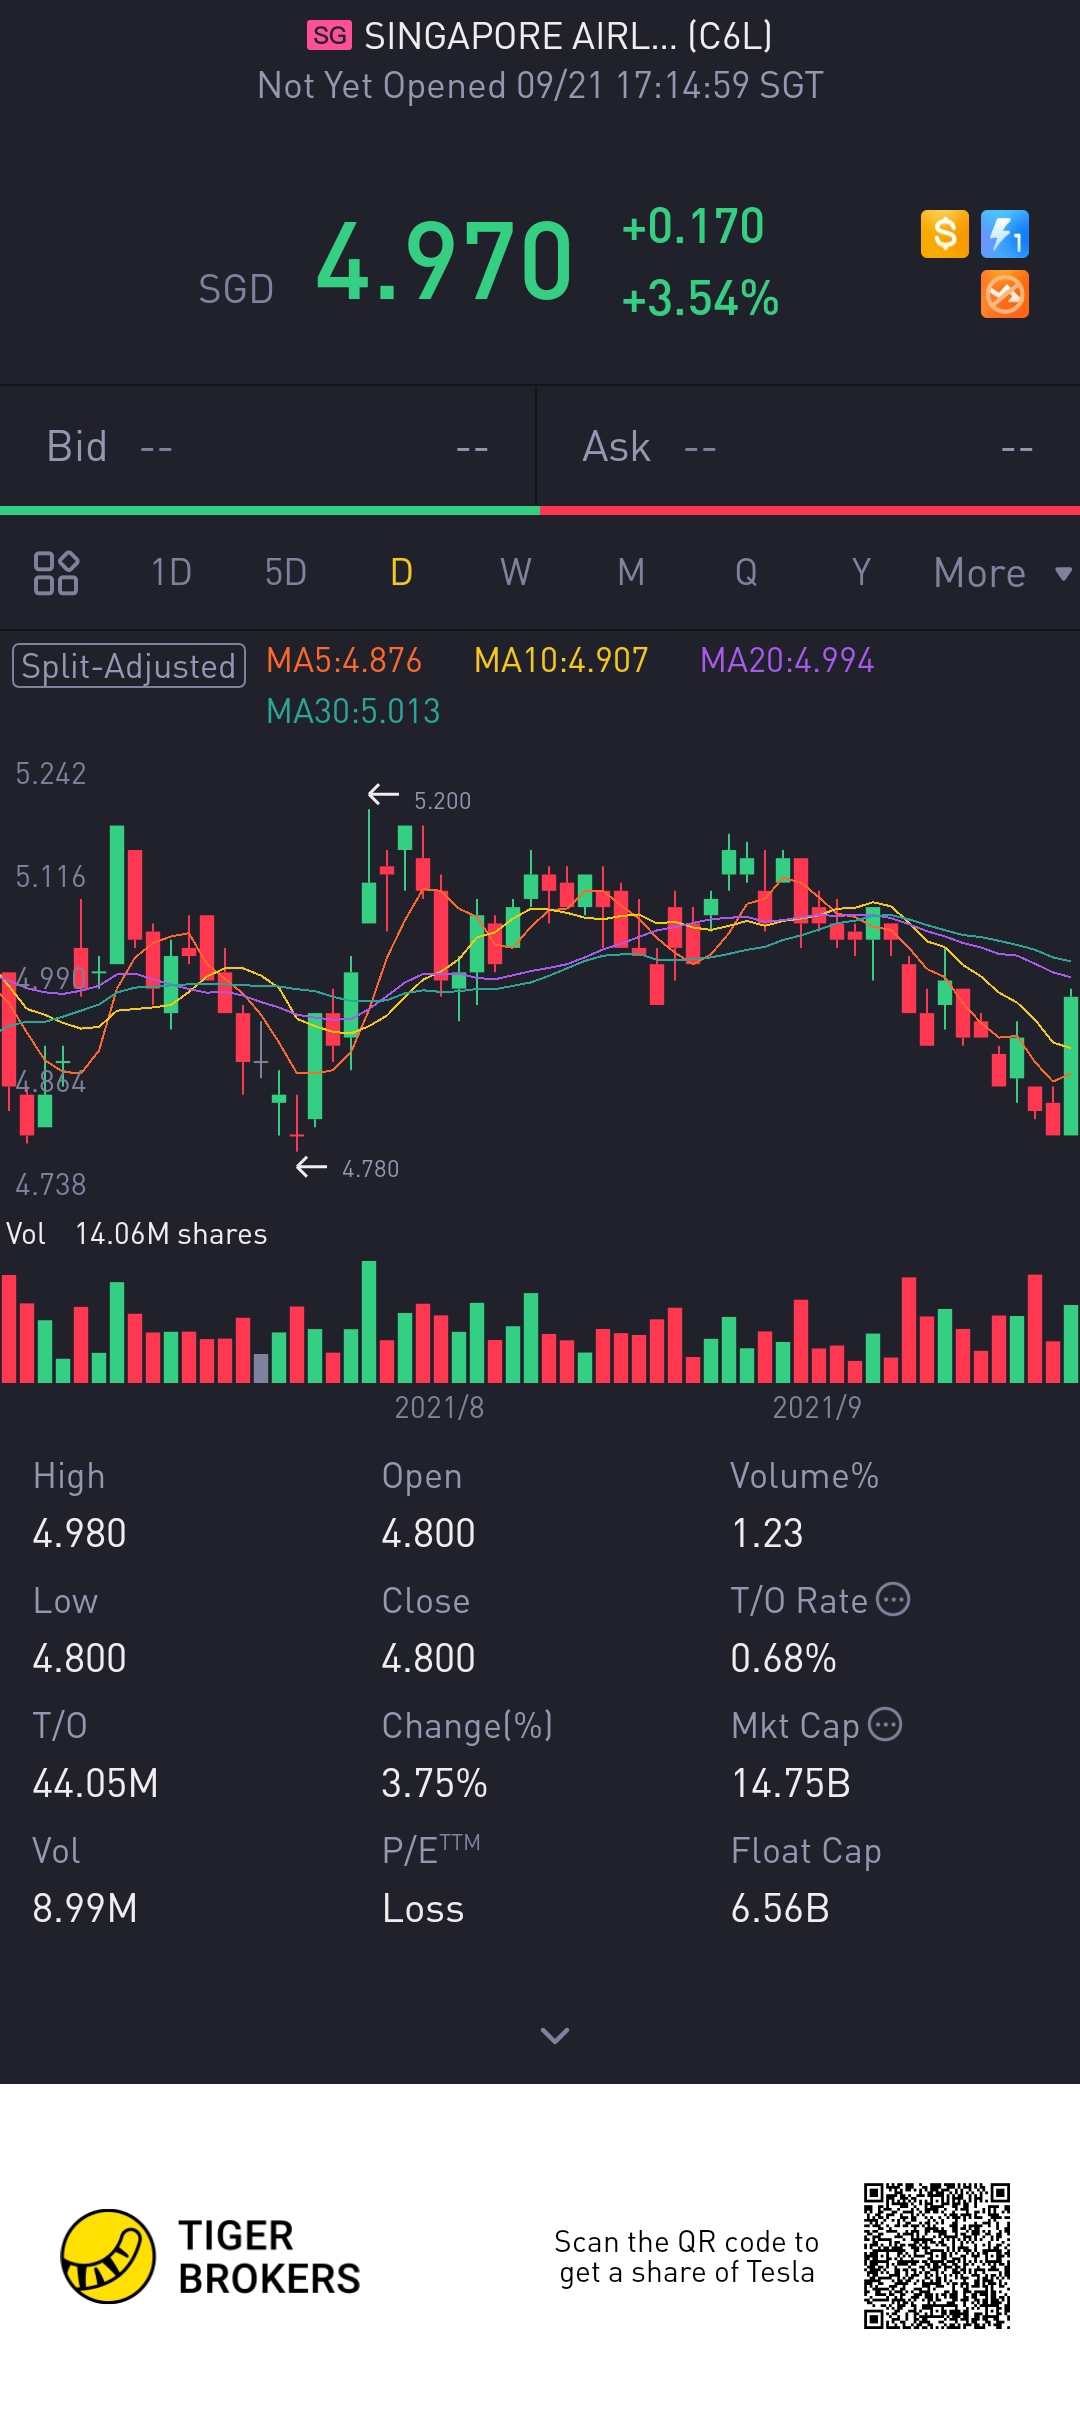Select the yearly Y chart tab

(x=861, y=573)
